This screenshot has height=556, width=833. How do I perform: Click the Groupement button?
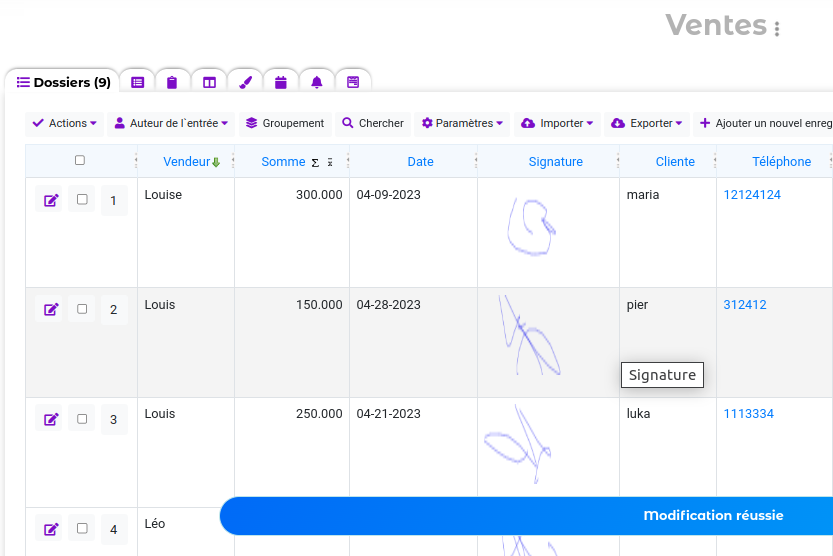tap(285, 123)
